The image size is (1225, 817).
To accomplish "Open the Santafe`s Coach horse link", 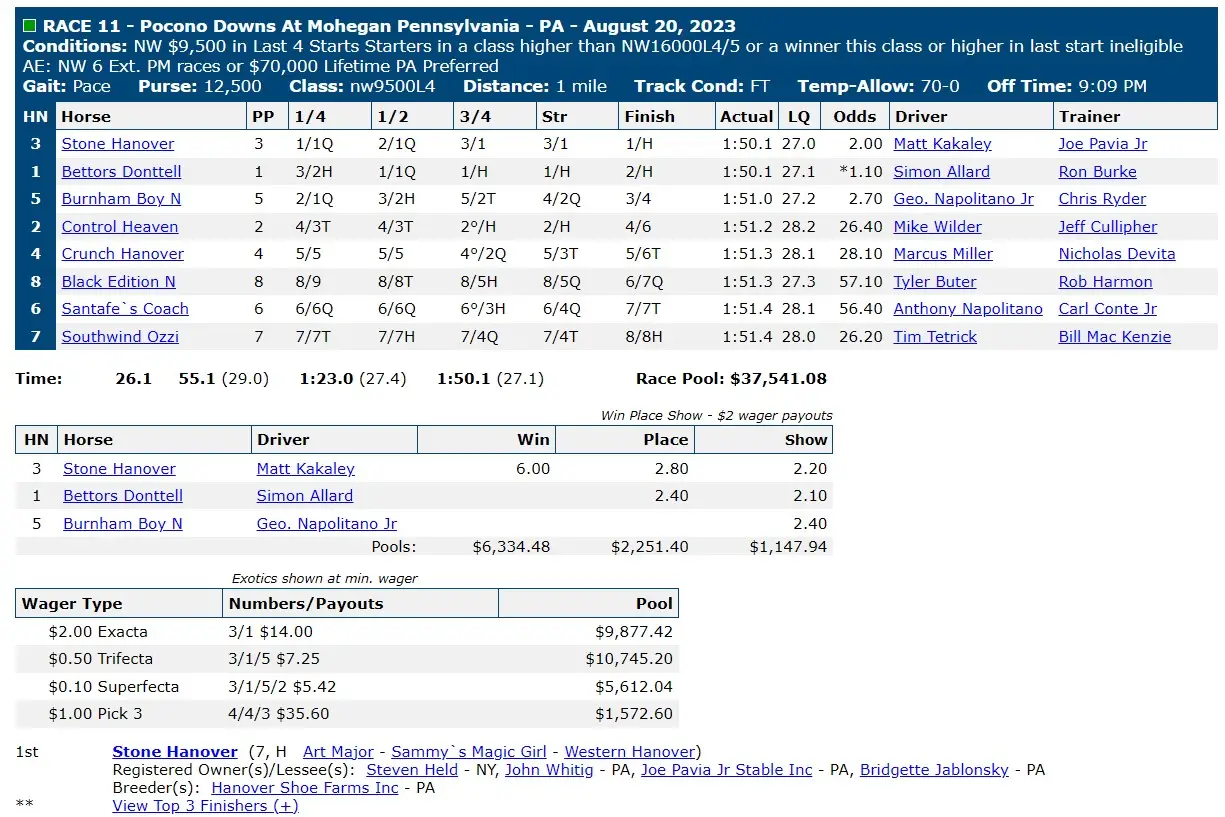I will pyautogui.click(x=125, y=309).
